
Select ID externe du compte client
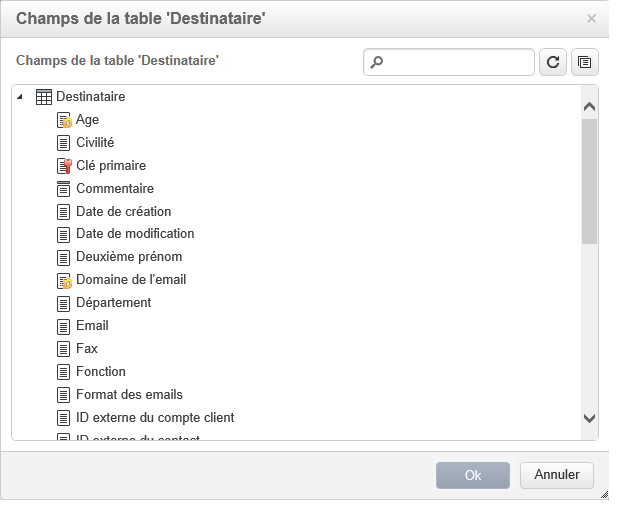155,418
